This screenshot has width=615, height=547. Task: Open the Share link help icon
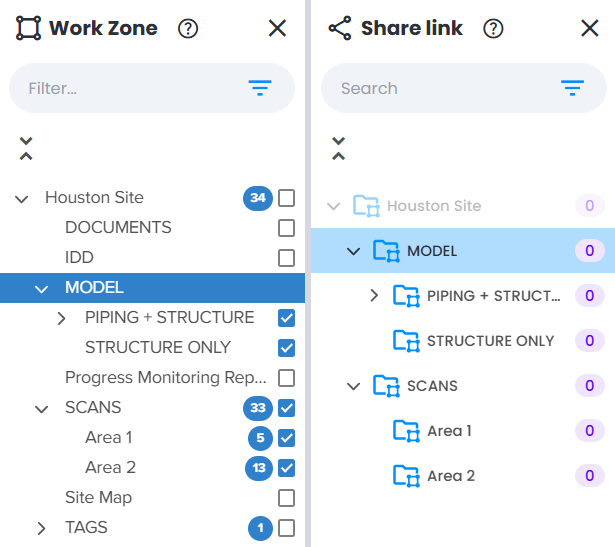tap(493, 29)
